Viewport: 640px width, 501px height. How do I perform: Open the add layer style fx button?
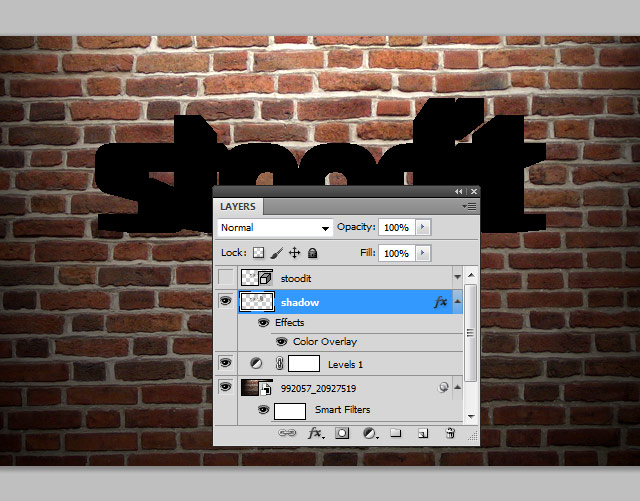pos(316,433)
